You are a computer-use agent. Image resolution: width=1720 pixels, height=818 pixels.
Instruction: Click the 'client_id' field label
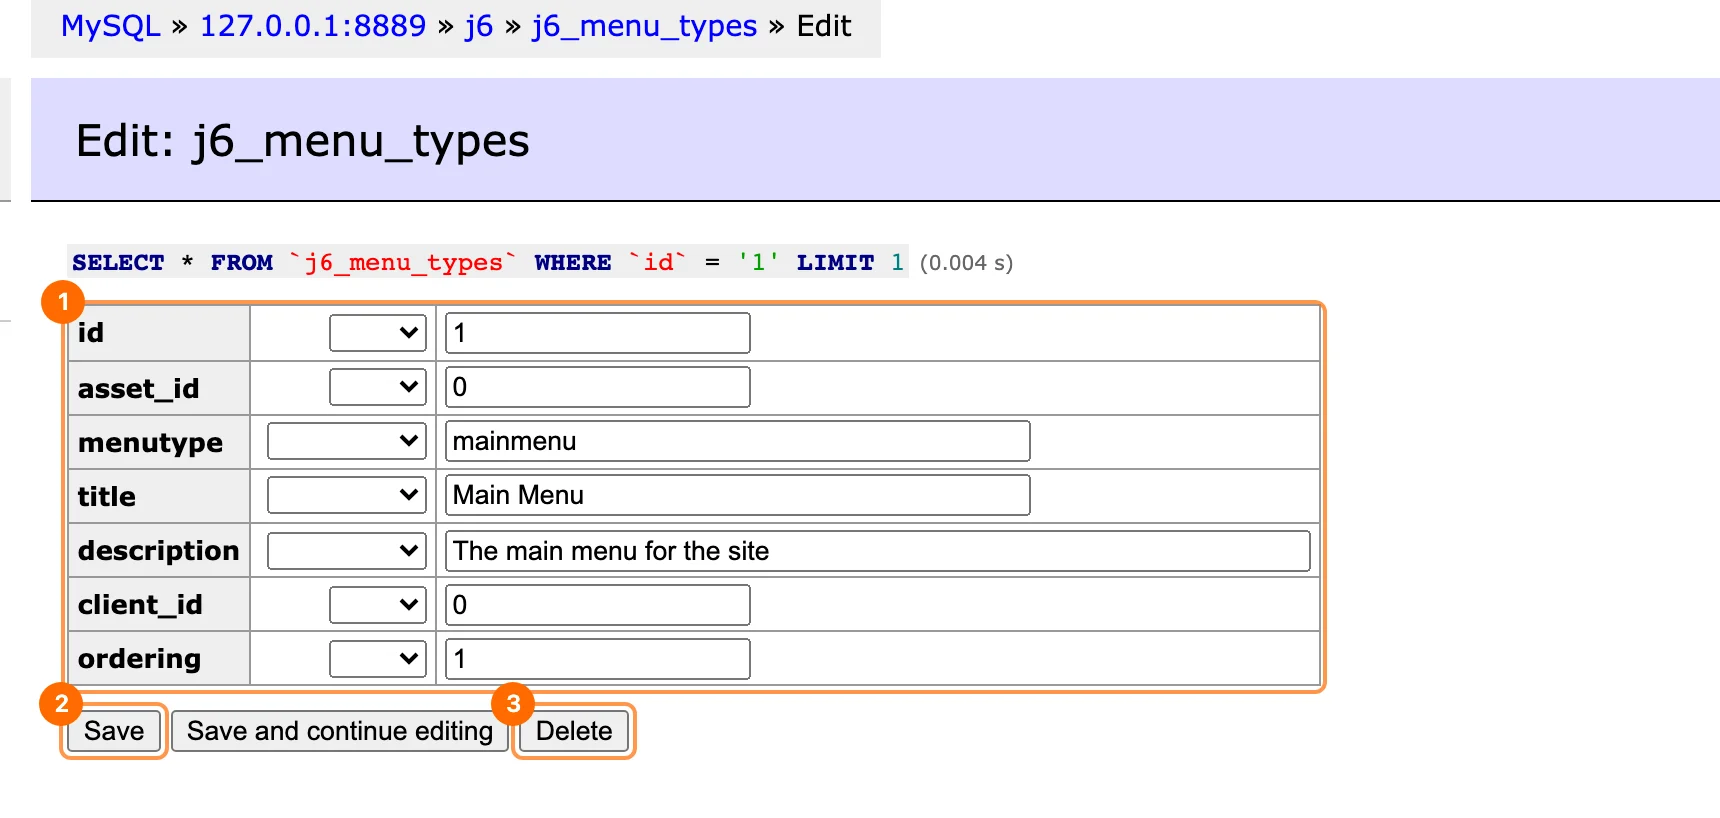[140, 605]
